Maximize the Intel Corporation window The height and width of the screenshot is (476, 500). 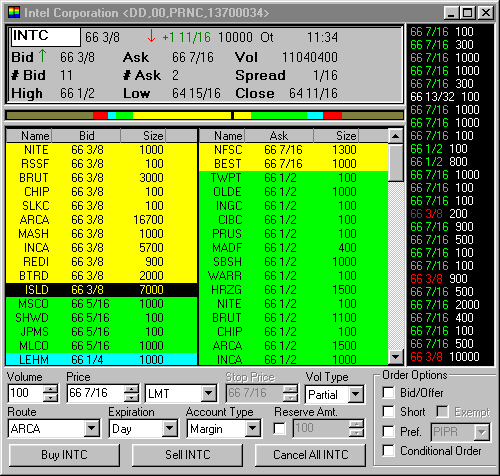(x=467, y=13)
